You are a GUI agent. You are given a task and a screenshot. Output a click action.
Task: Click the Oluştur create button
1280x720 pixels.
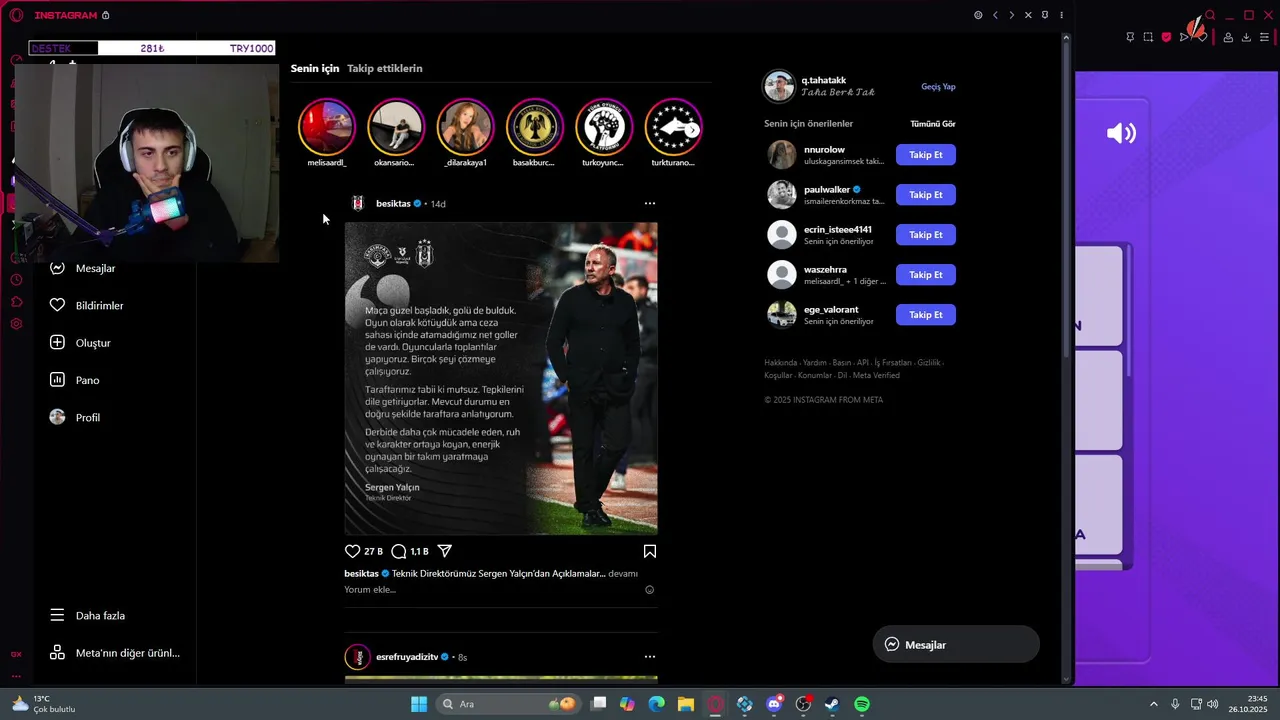pos(80,343)
